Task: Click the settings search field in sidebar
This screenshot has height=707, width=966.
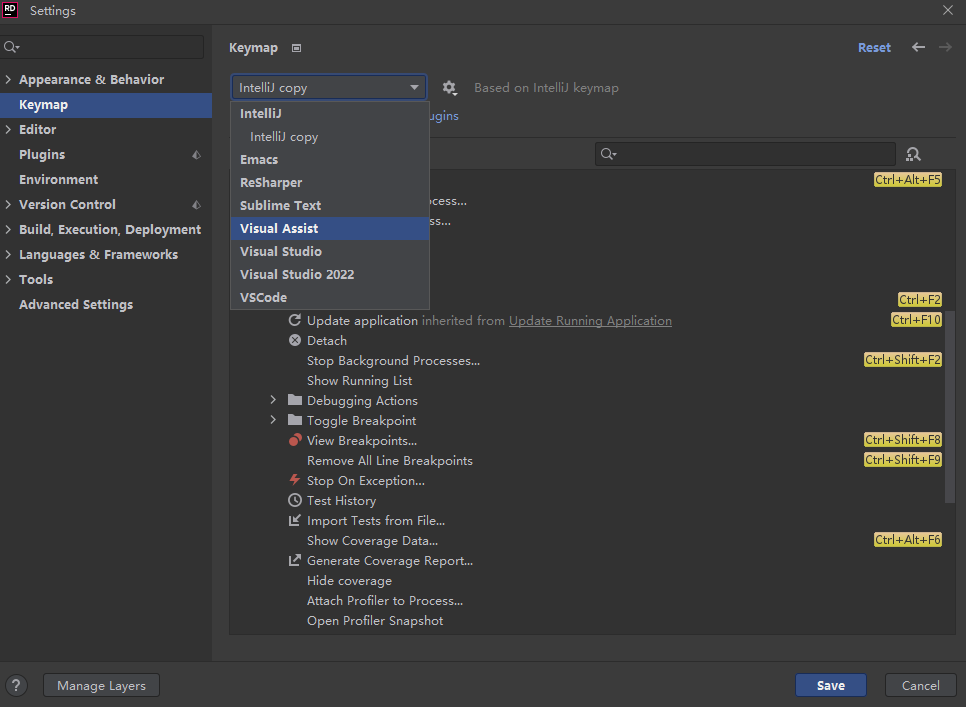Action: (x=102, y=47)
